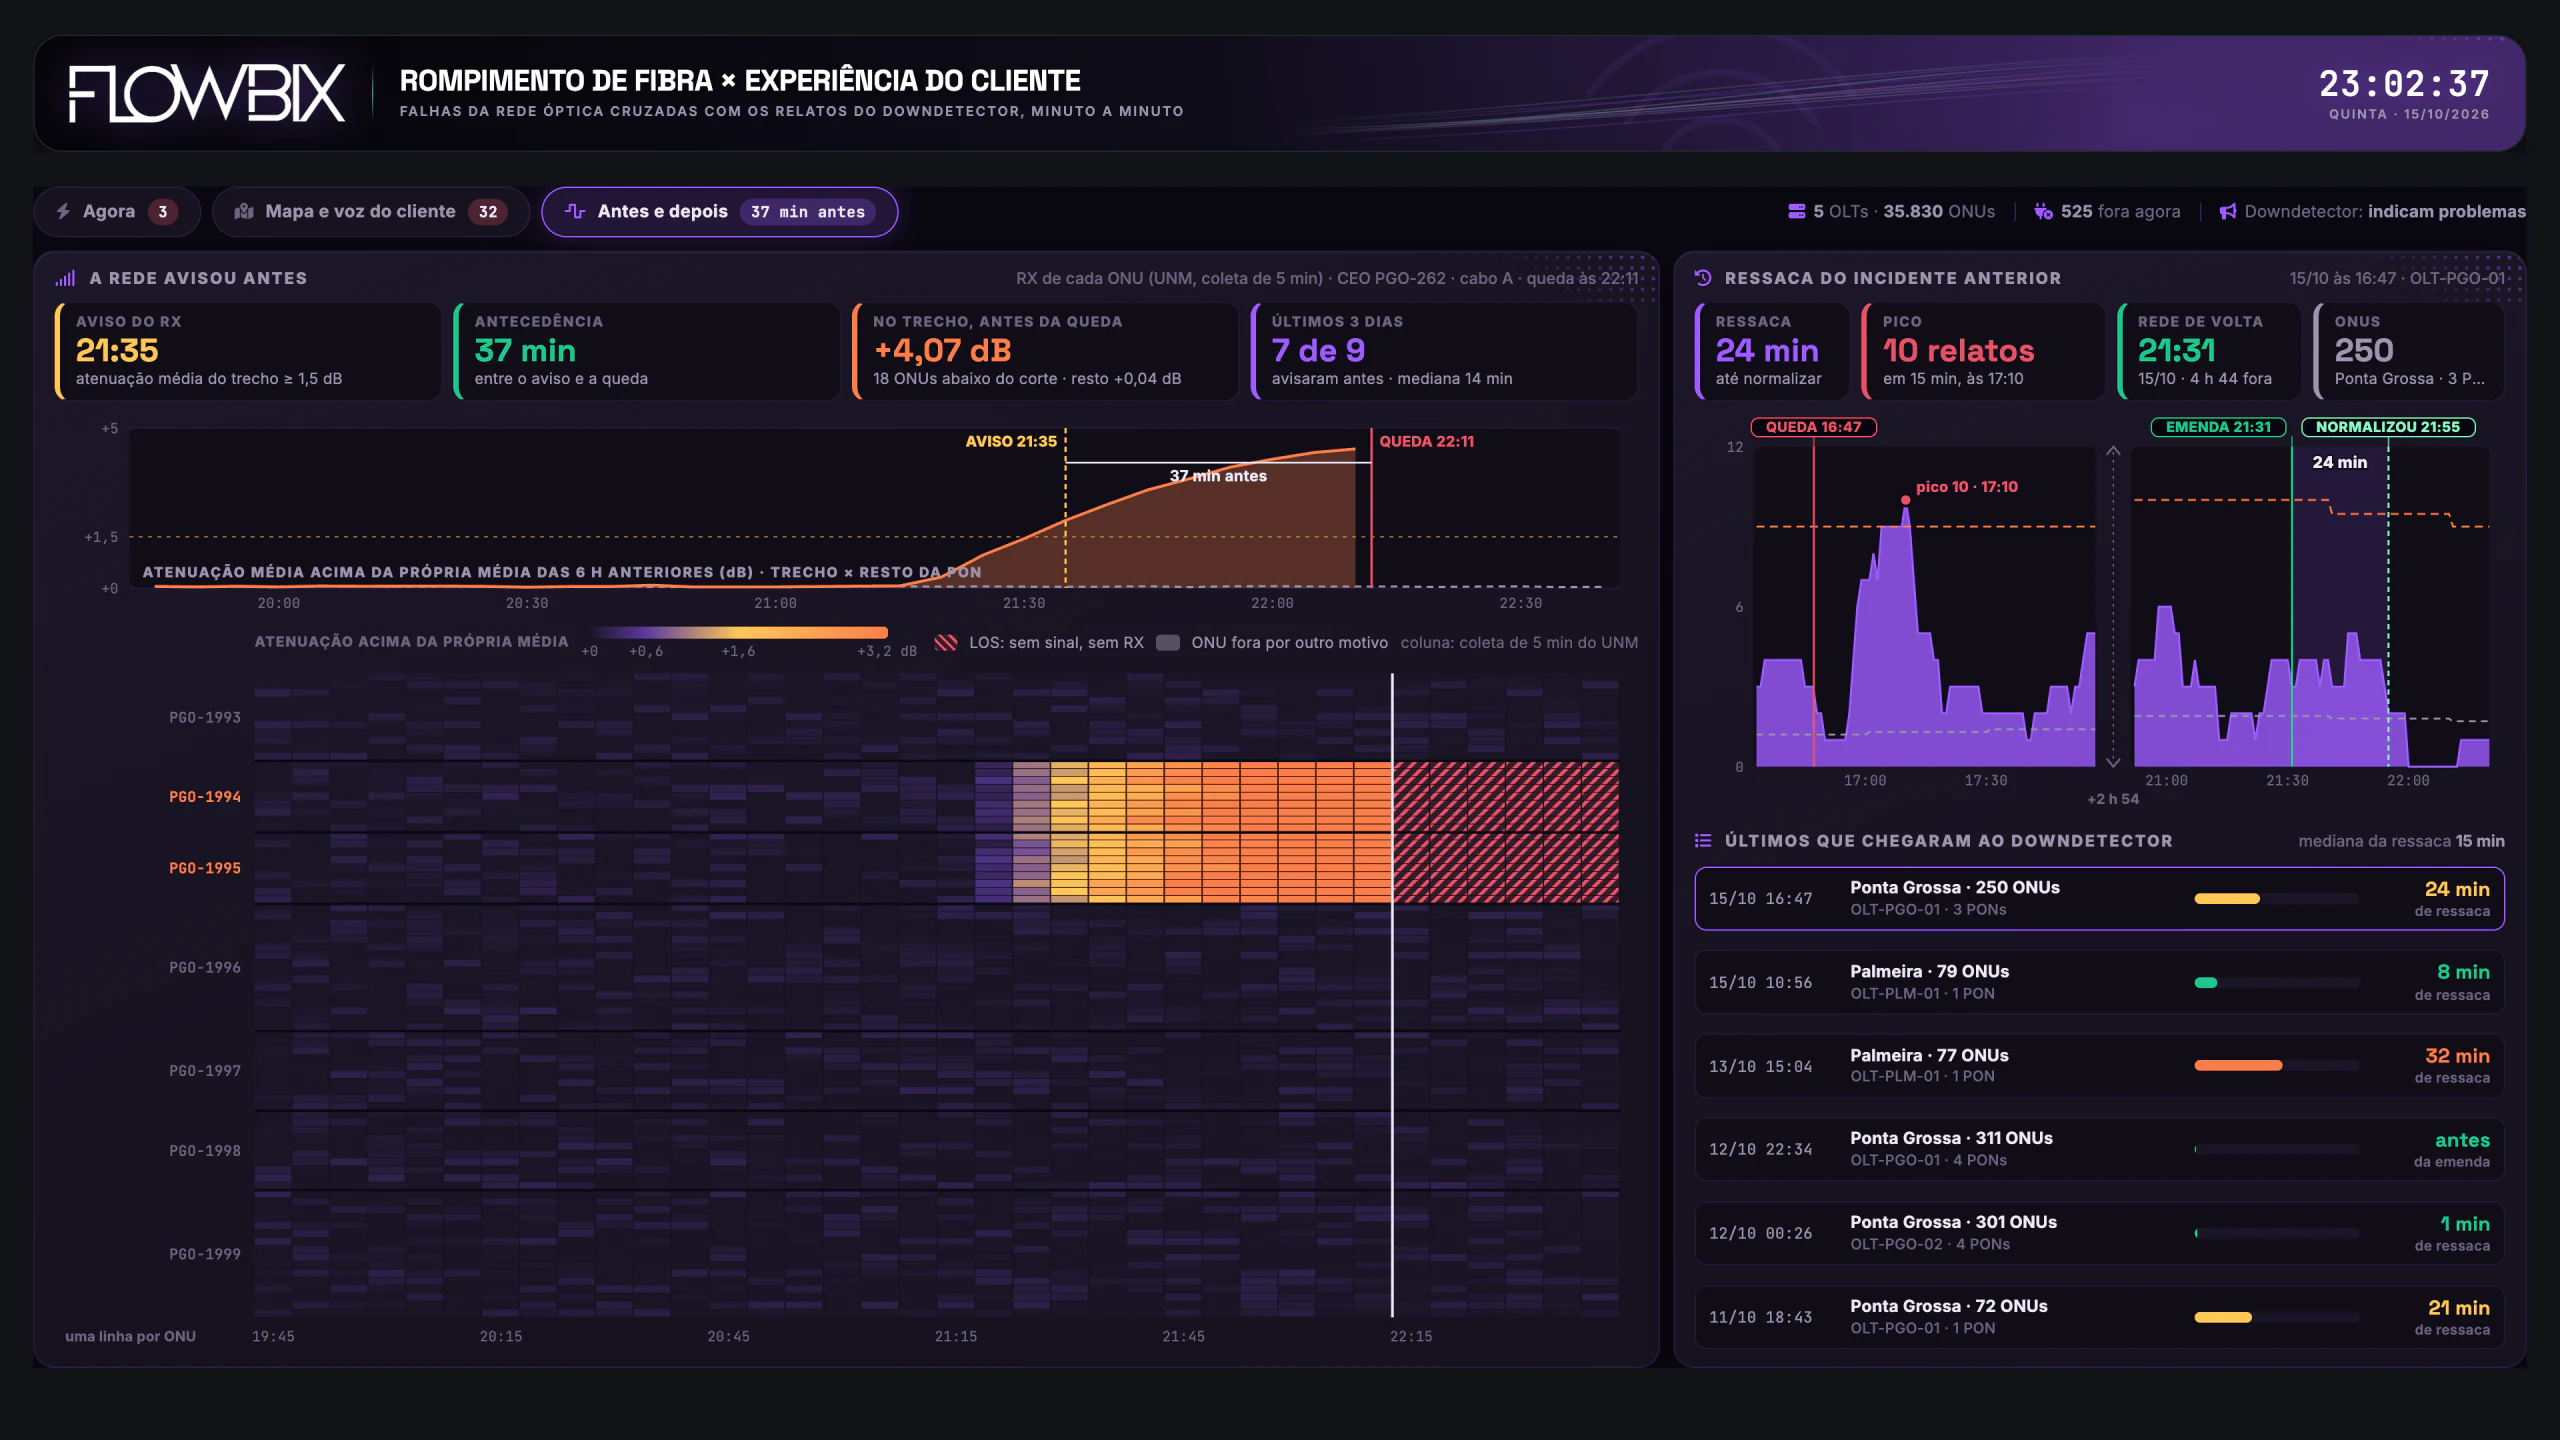Click the 23:02:37 clock
The width and height of the screenshot is (2560, 1440).
pos(2404,83)
